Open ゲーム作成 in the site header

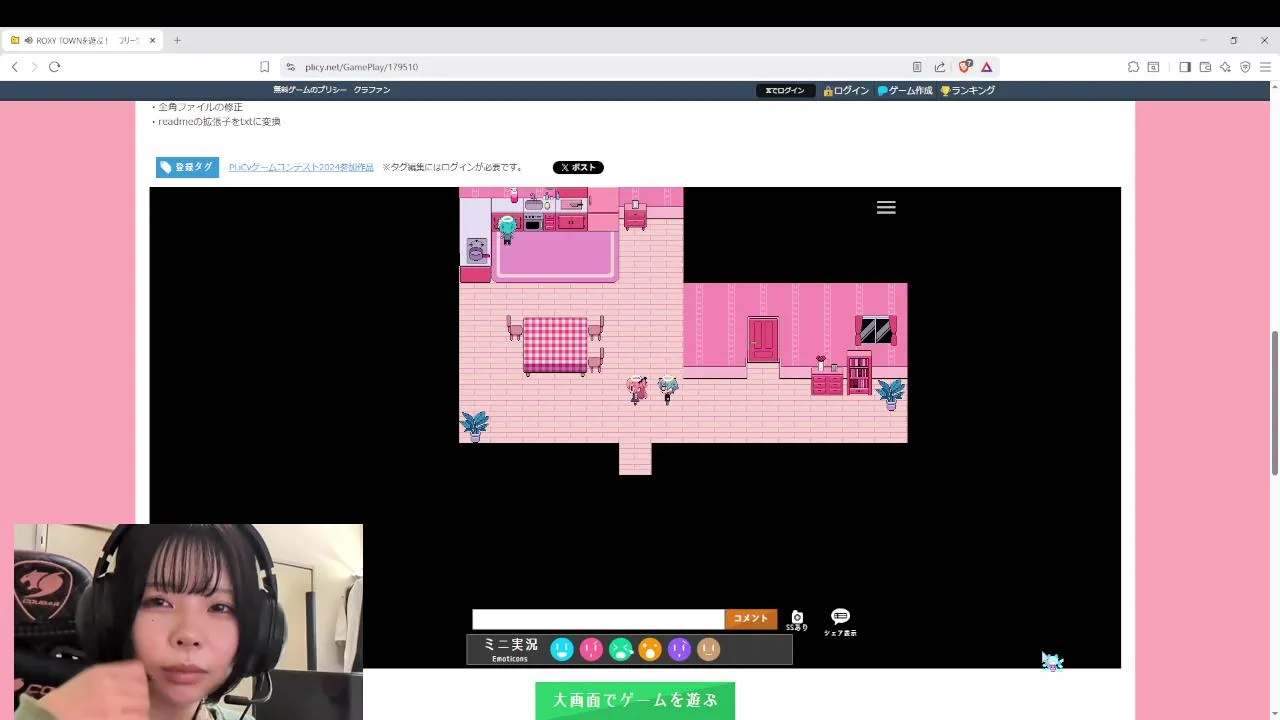(x=905, y=90)
